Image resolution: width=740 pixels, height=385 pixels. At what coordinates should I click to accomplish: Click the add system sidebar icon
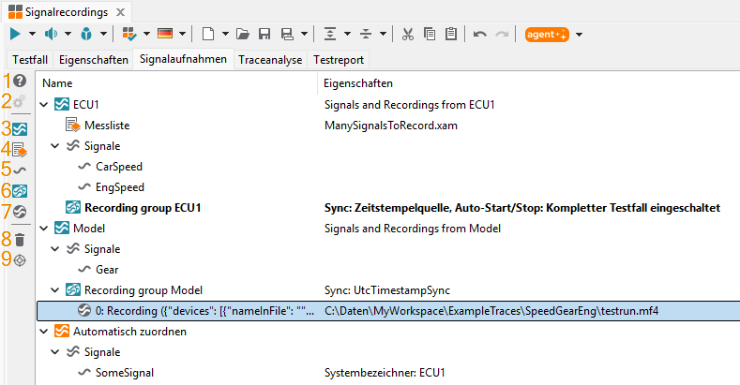tap(20, 129)
